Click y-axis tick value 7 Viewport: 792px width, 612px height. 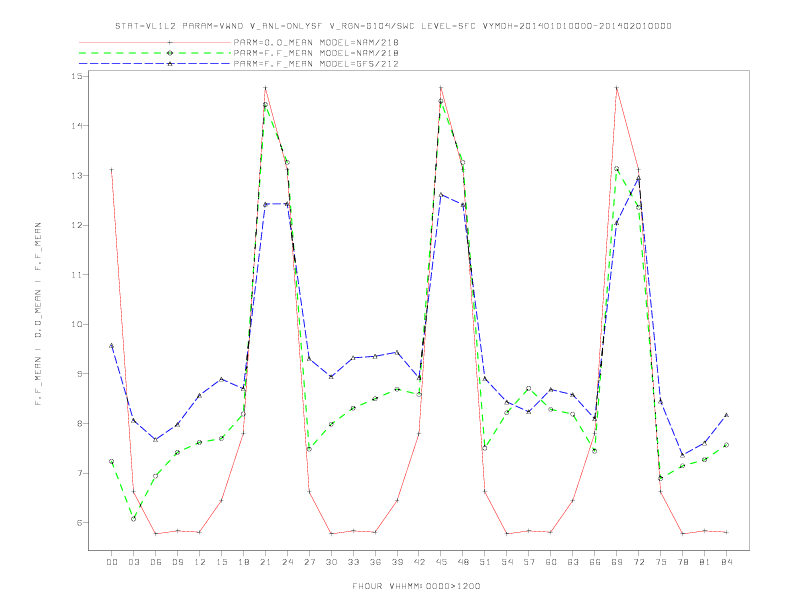[79, 473]
